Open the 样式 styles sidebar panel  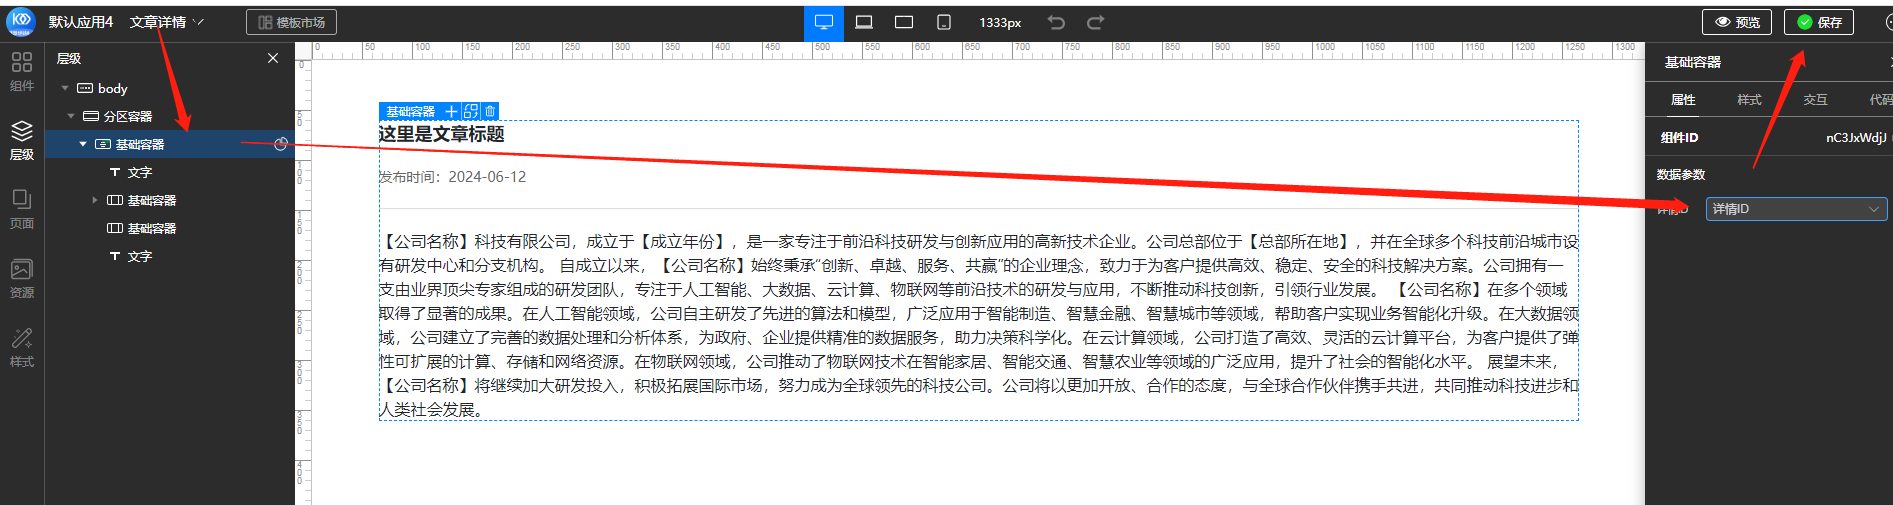click(22, 348)
